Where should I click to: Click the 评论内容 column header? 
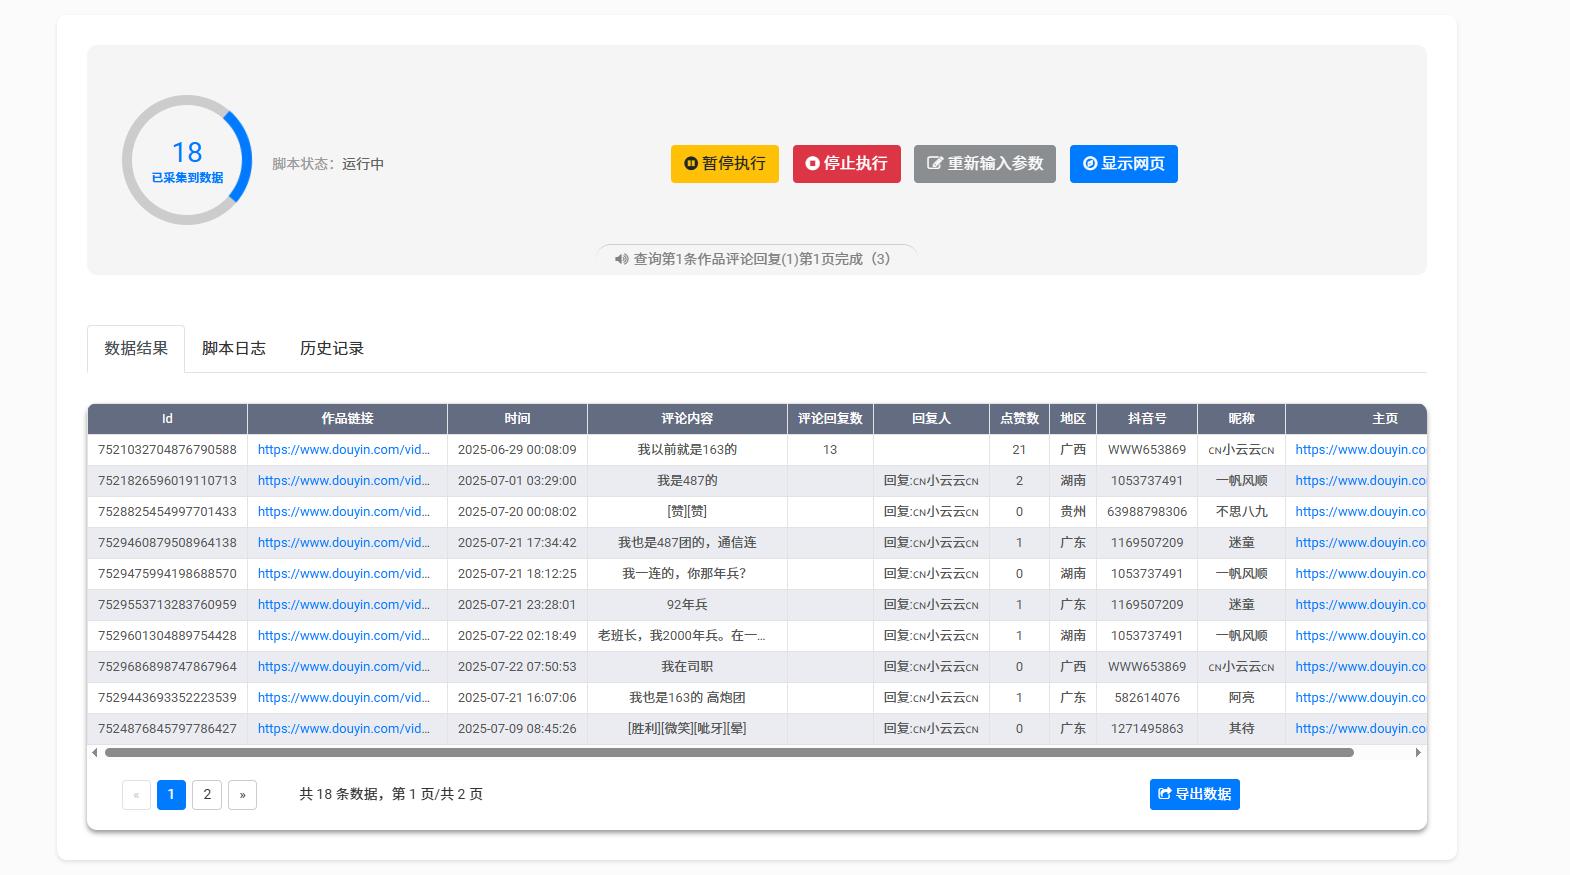[687, 419]
